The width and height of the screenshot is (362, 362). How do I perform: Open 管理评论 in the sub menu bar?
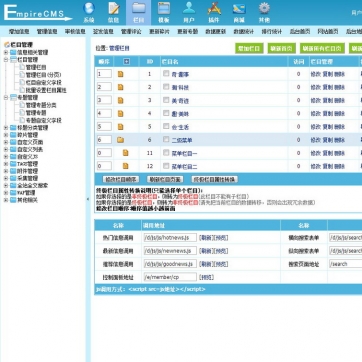click(131, 32)
